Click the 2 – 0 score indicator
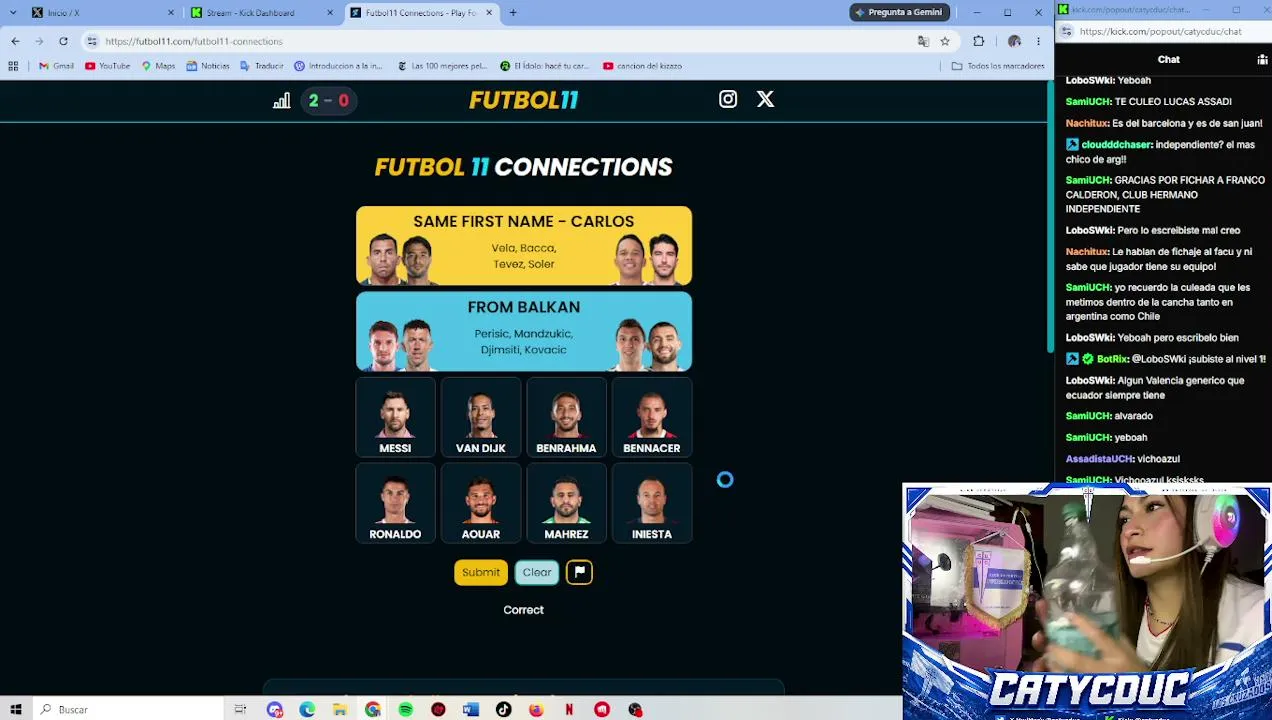The height and width of the screenshot is (720, 1272). click(328, 100)
